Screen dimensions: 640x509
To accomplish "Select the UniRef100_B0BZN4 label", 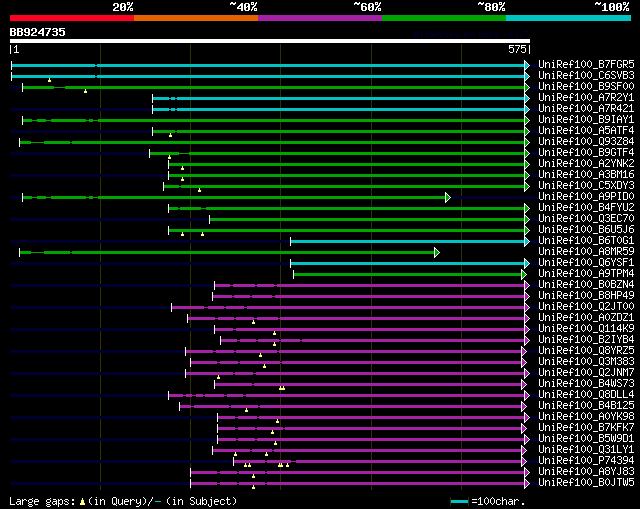I will [586, 285].
